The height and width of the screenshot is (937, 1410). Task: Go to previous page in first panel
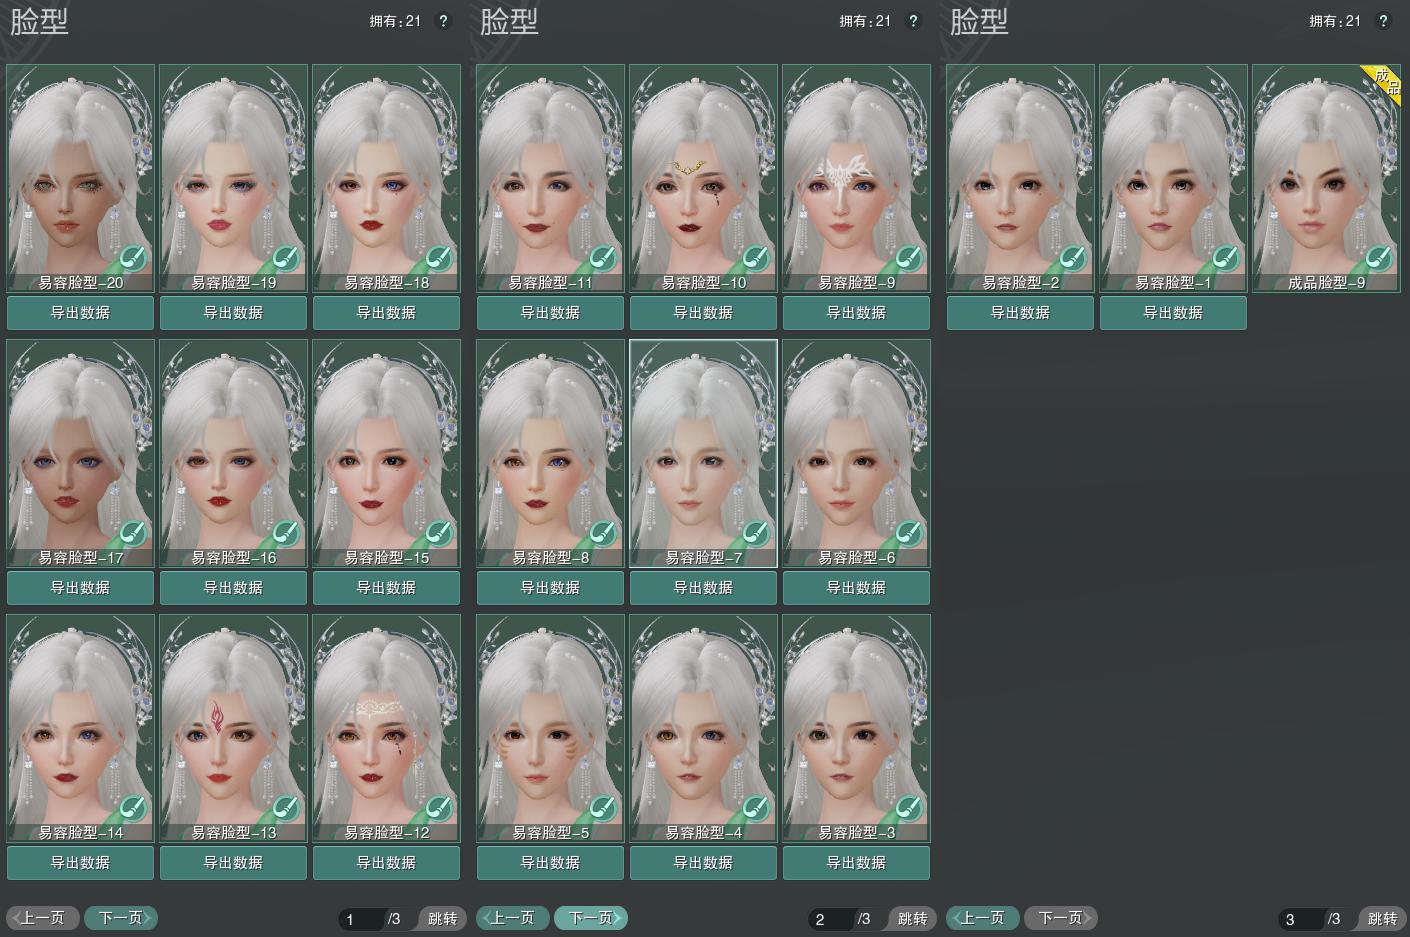click(43, 918)
